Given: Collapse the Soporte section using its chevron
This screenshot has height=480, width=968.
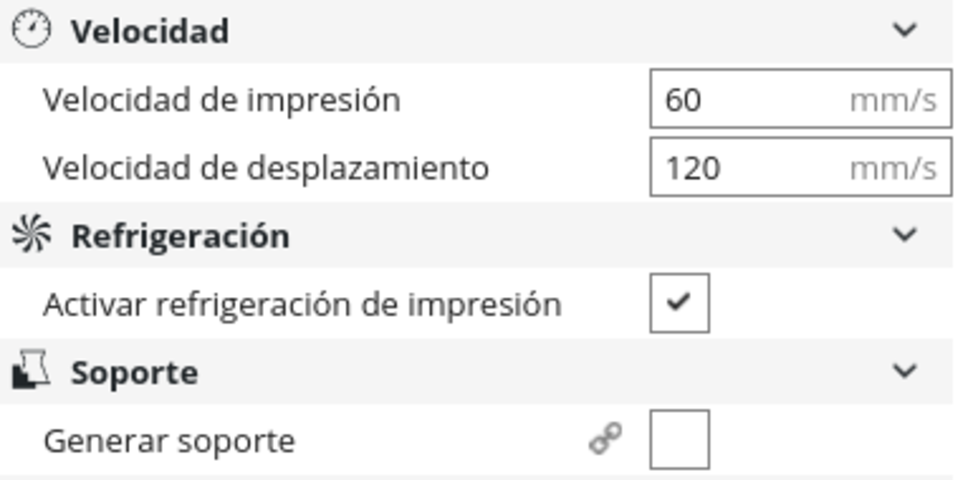Looking at the screenshot, I should (x=904, y=372).
